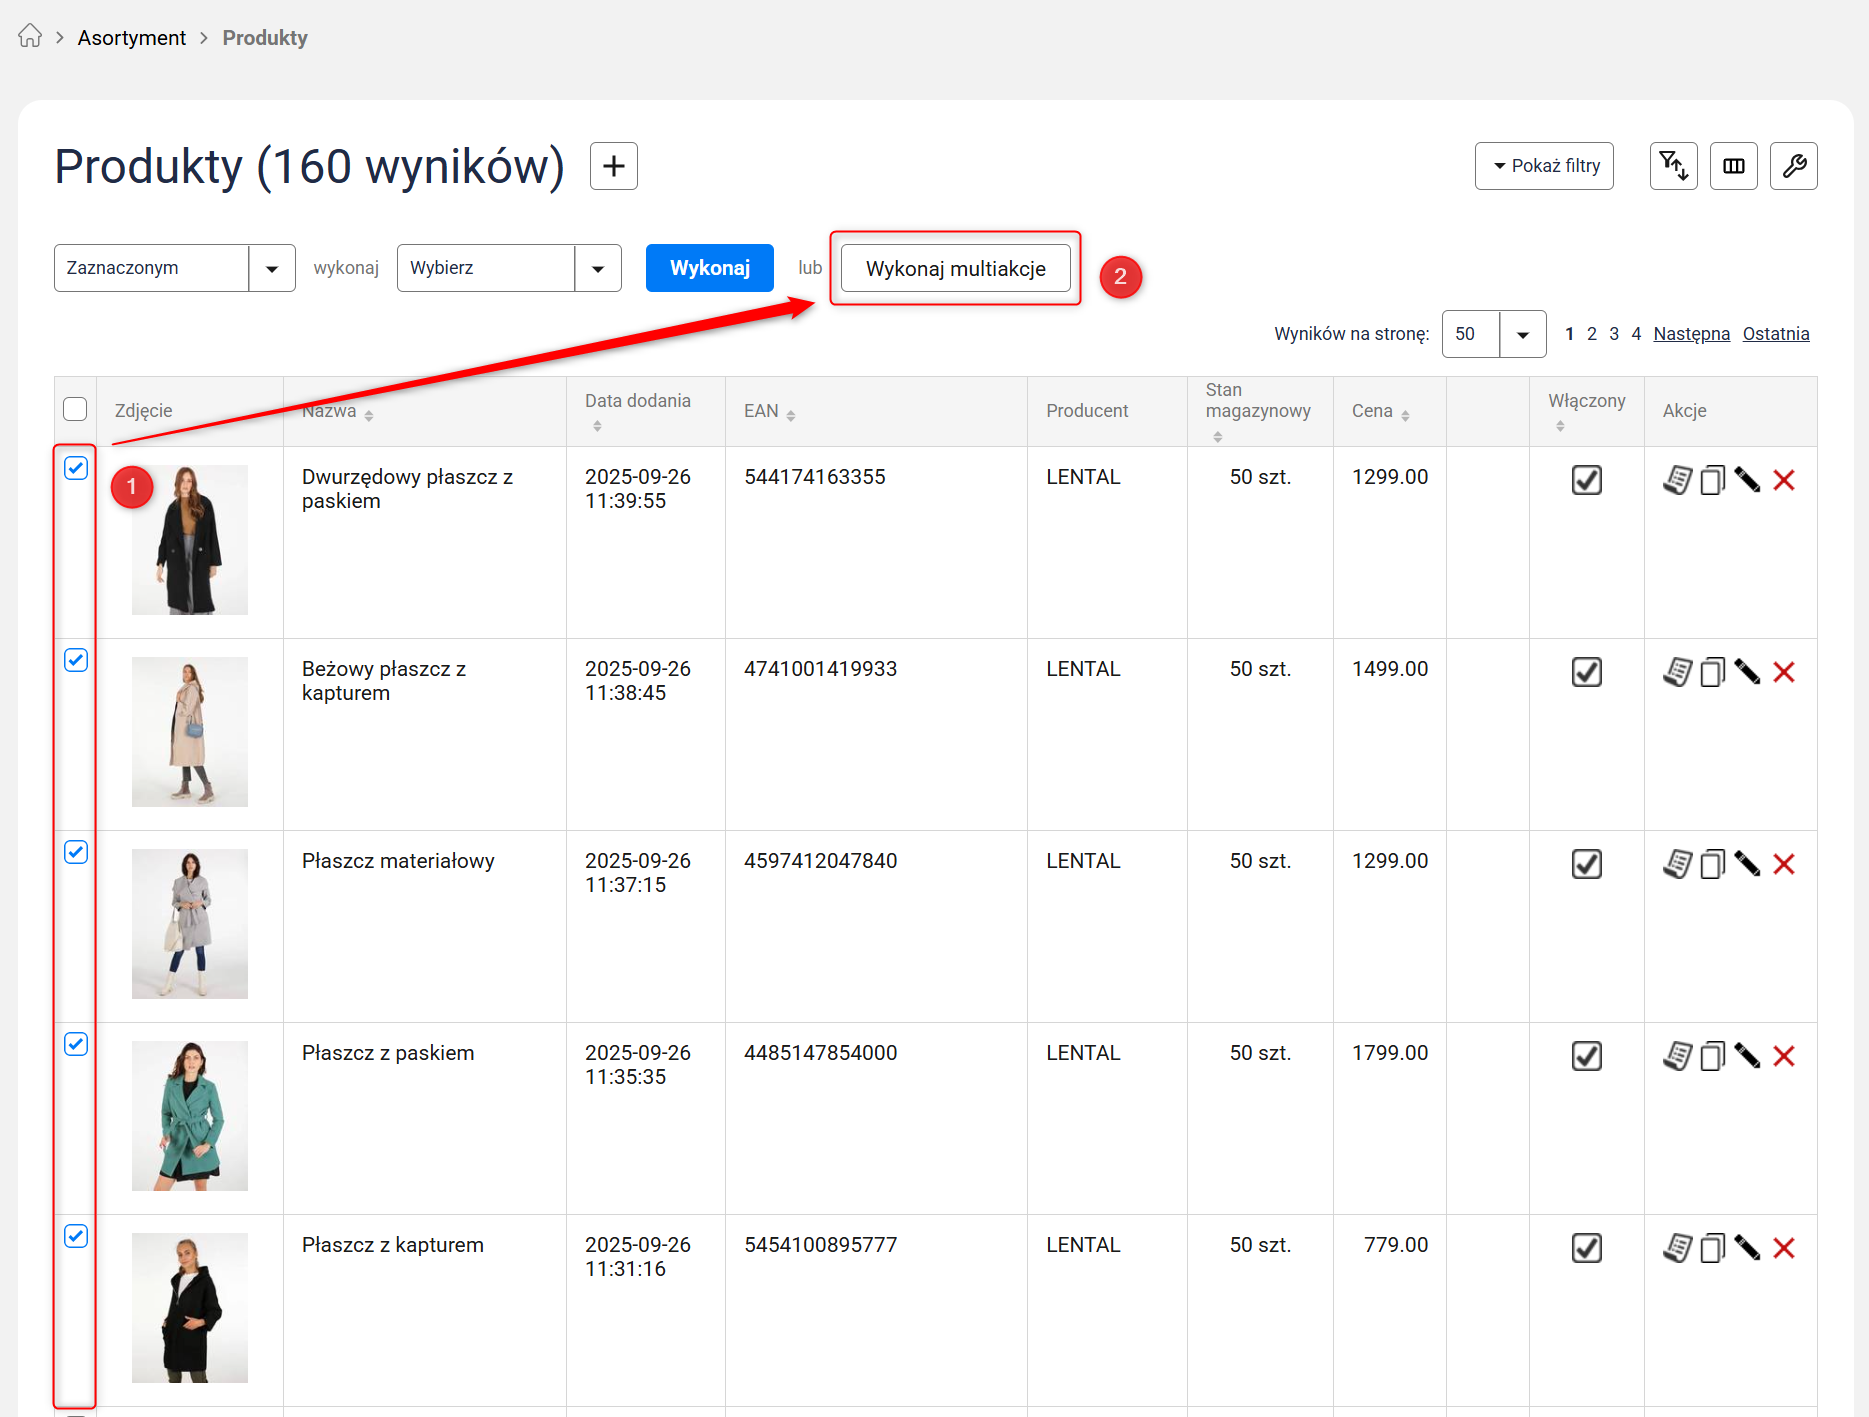Open the column layout settings icon

pos(1733,166)
